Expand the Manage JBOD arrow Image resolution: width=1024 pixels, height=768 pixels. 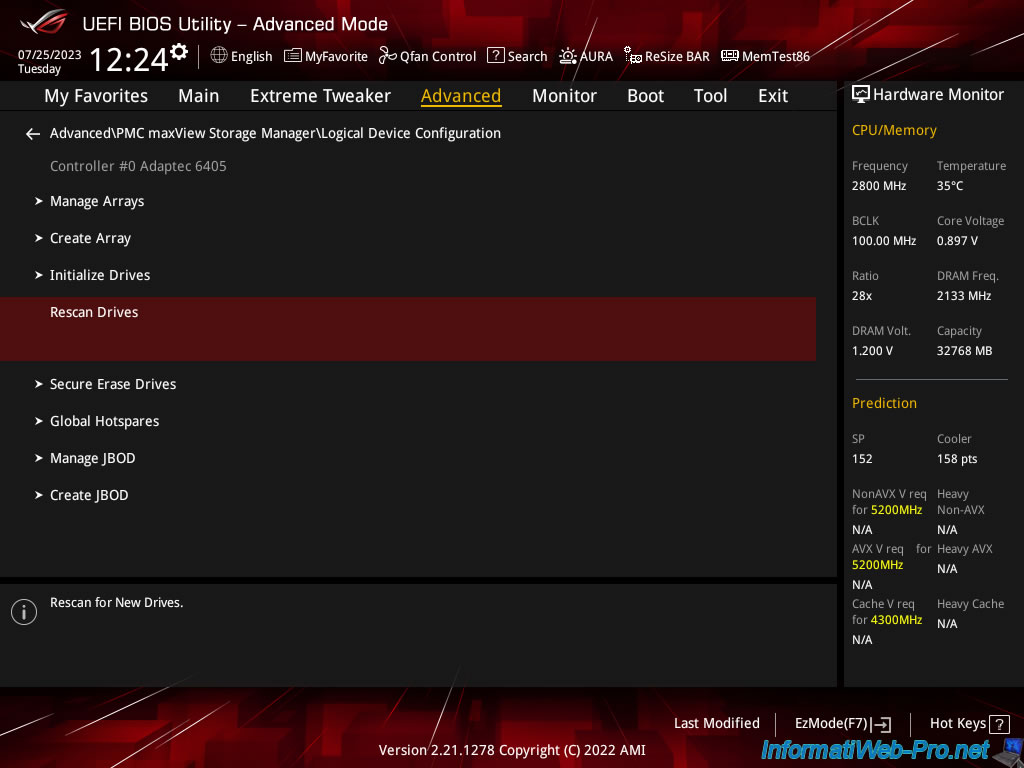39,458
